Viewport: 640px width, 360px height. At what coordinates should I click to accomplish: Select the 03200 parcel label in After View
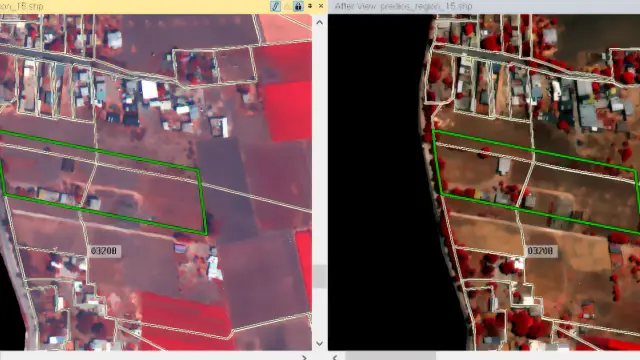tap(540, 251)
